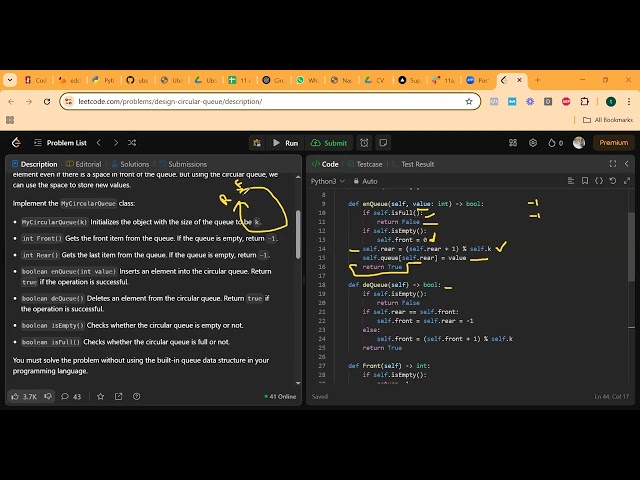640x480 pixels.
Task: Click the 41 Online indicator
Action: tap(280, 396)
